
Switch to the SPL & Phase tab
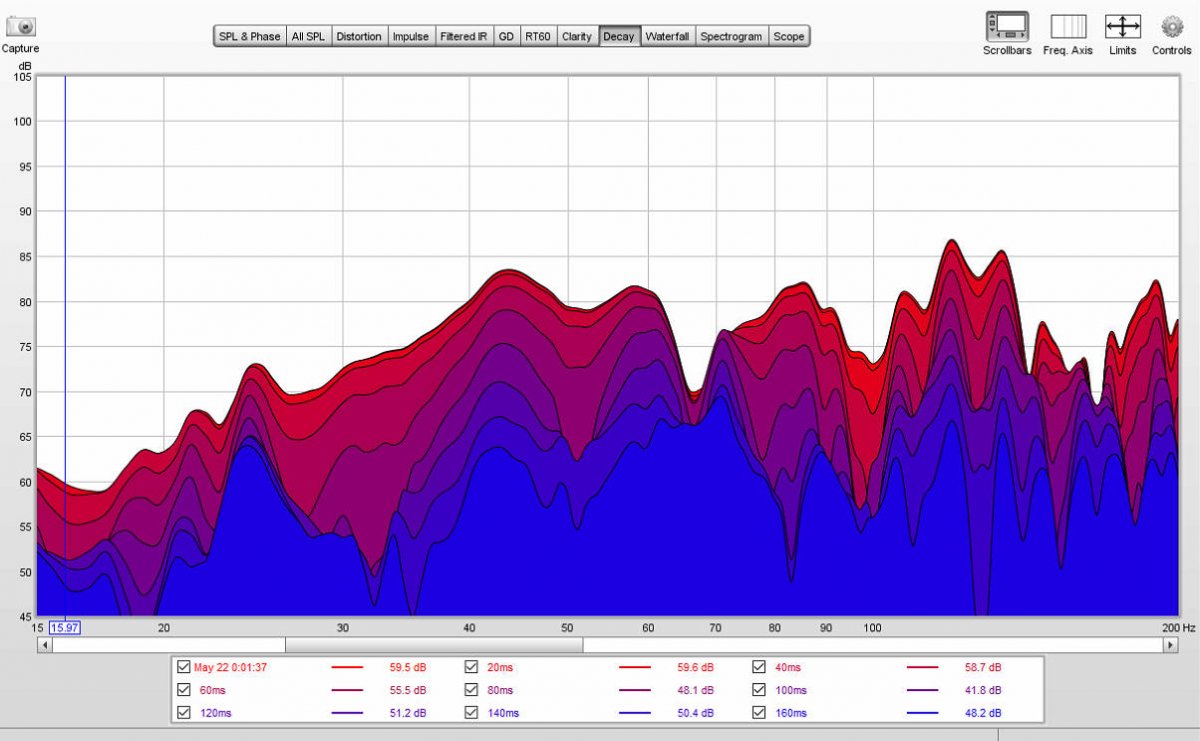pyautogui.click(x=249, y=37)
